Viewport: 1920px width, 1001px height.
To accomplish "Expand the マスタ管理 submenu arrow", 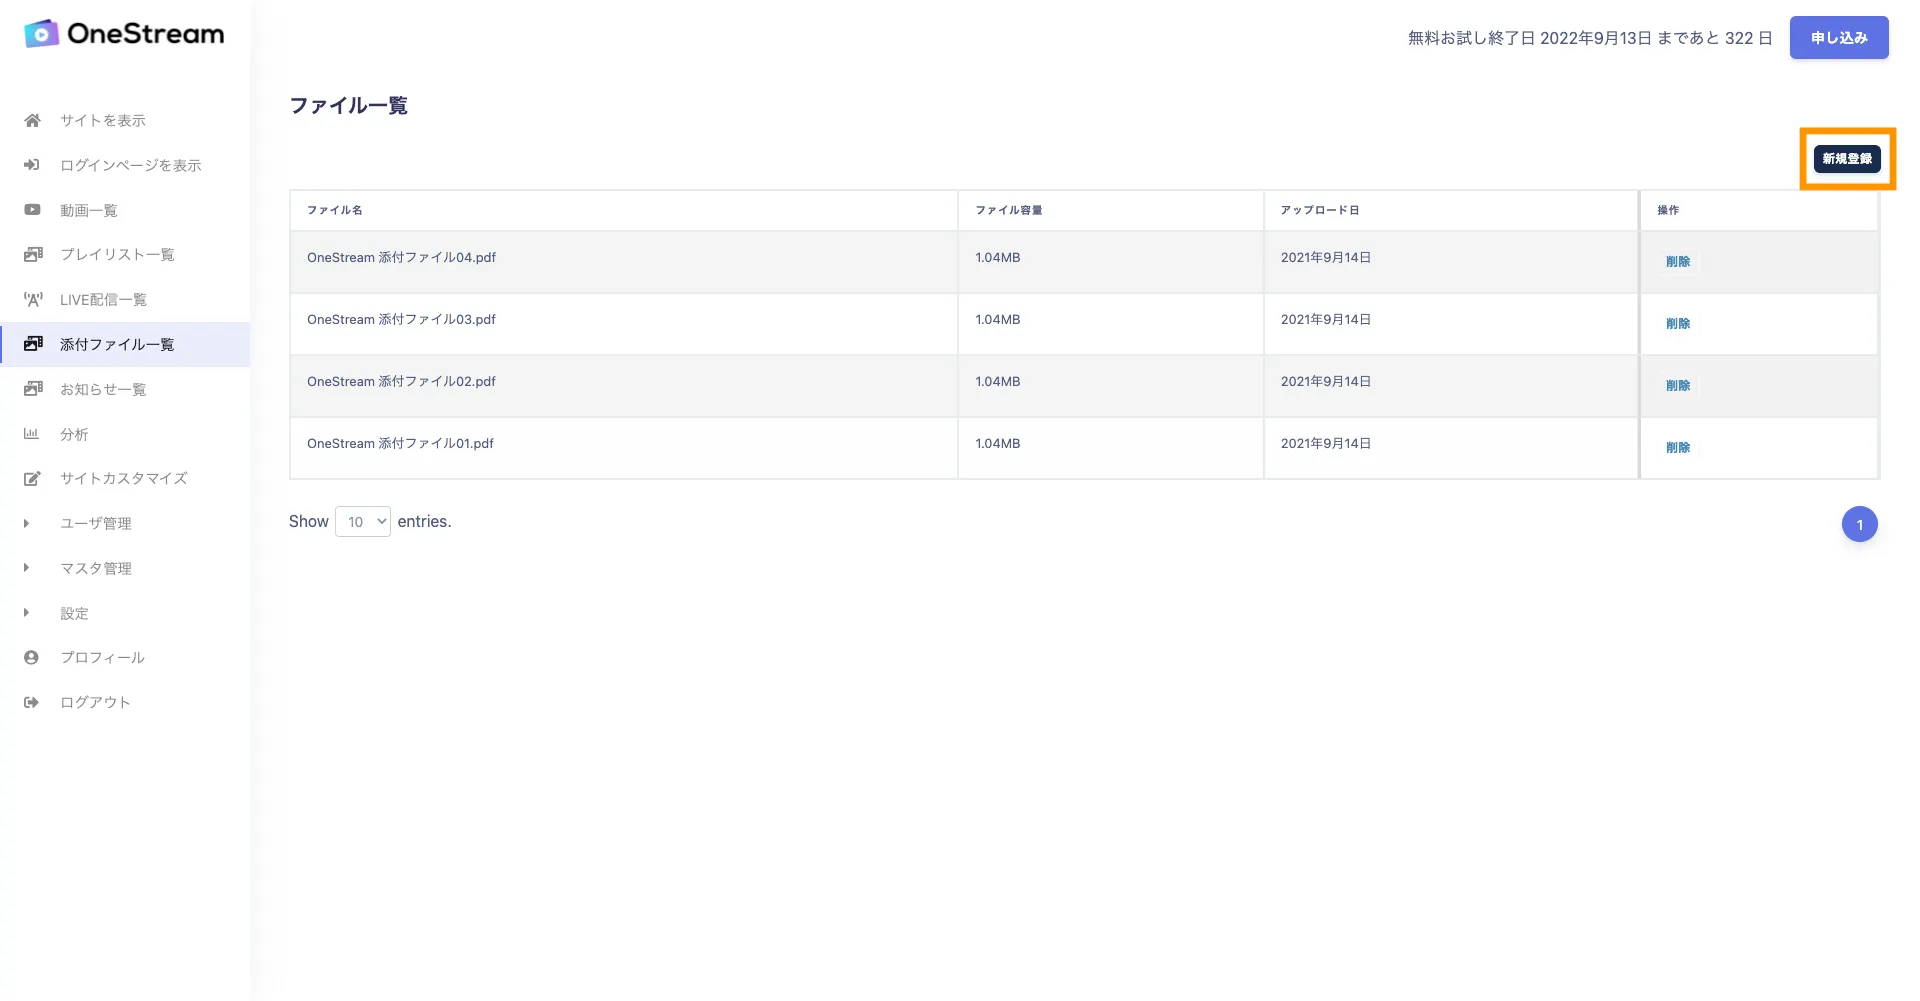I will 26,568.
